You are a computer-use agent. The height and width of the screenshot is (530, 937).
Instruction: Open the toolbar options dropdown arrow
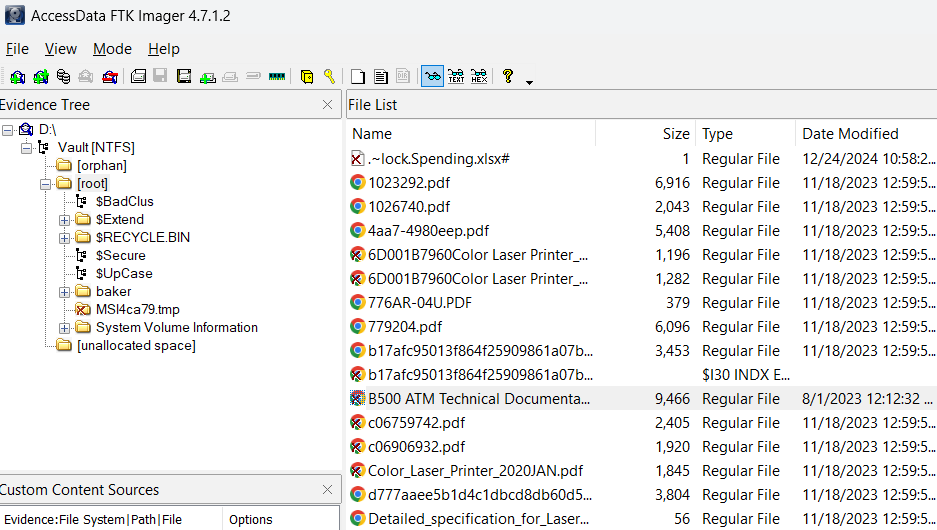pyautogui.click(x=529, y=82)
